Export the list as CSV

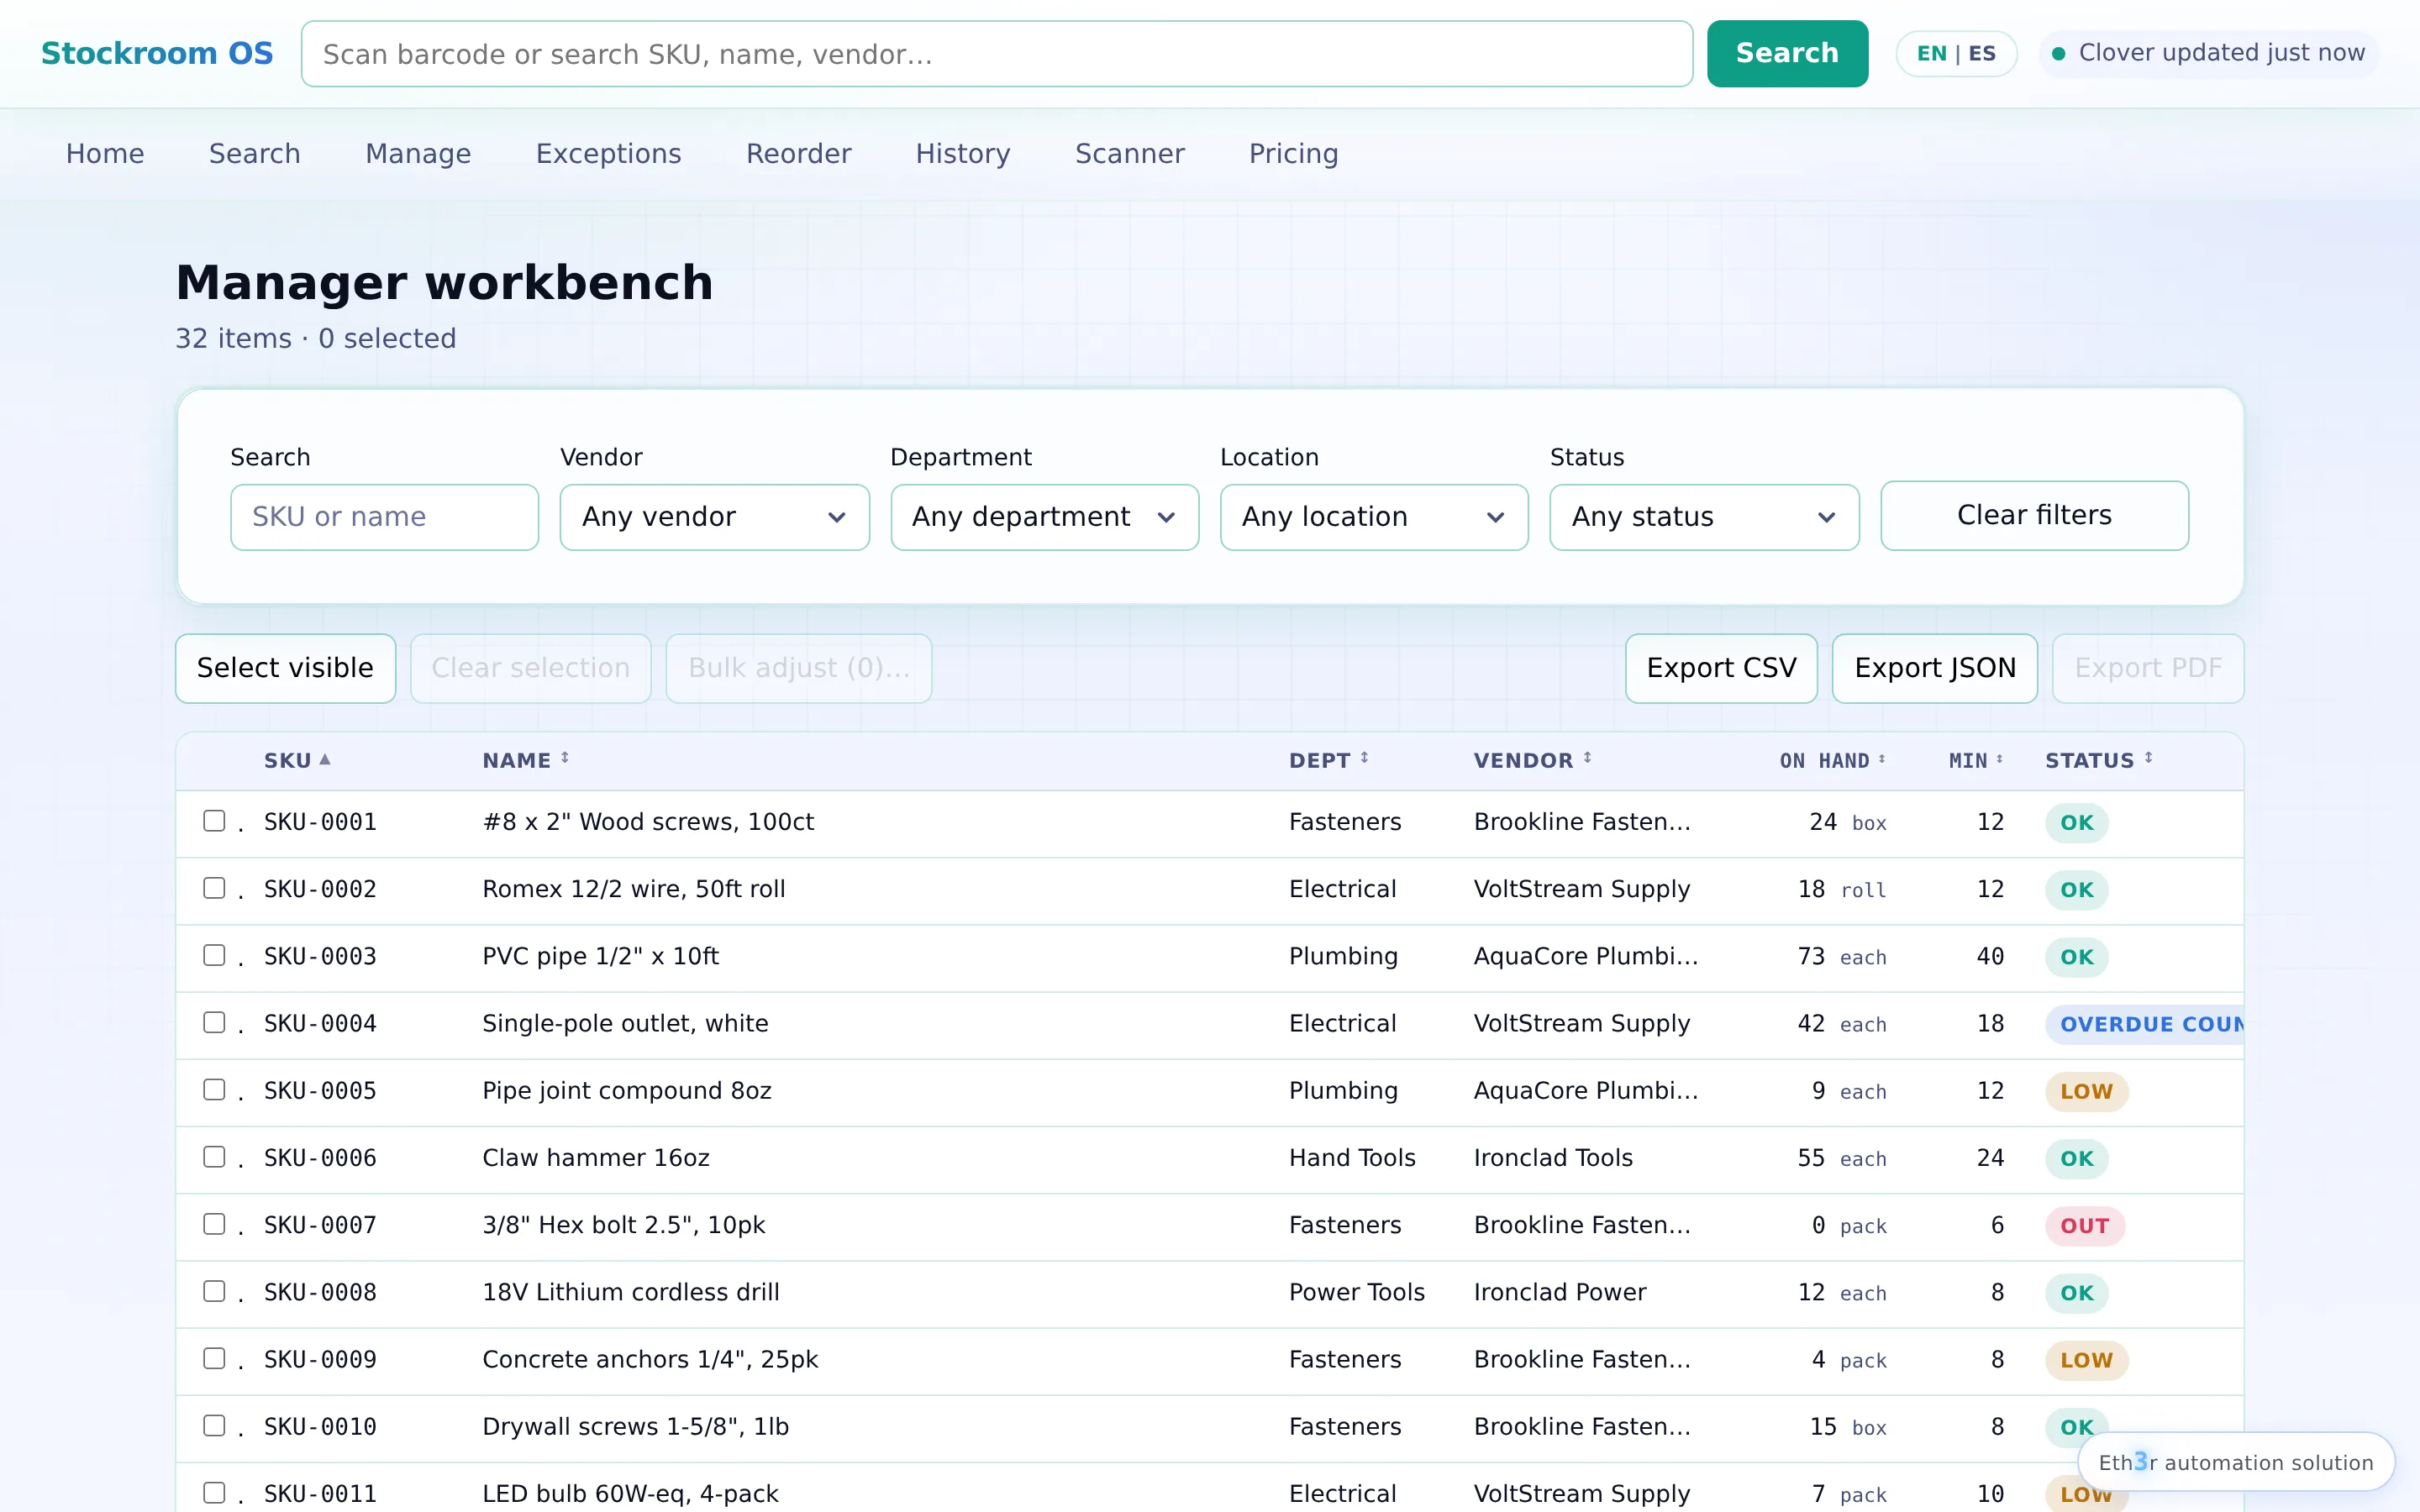click(1721, 668)
